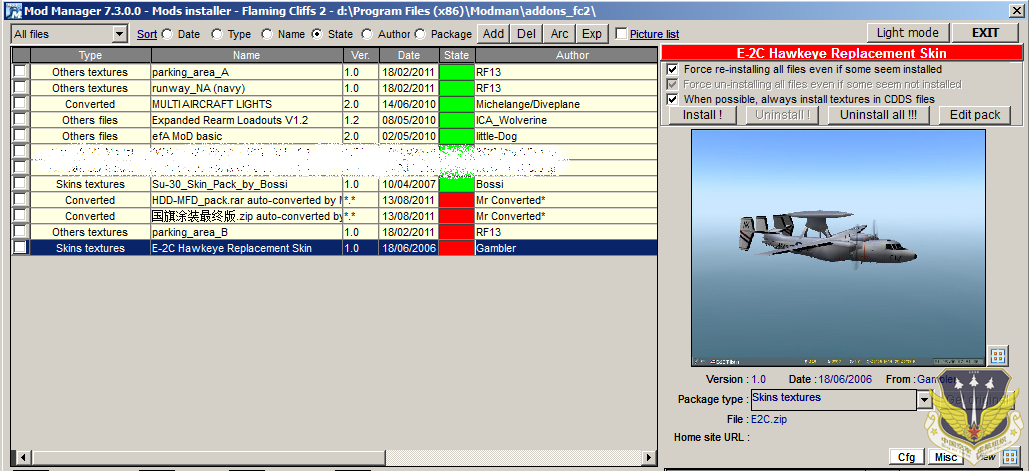
Task: Click the Arc button
Action: [560, 33]
